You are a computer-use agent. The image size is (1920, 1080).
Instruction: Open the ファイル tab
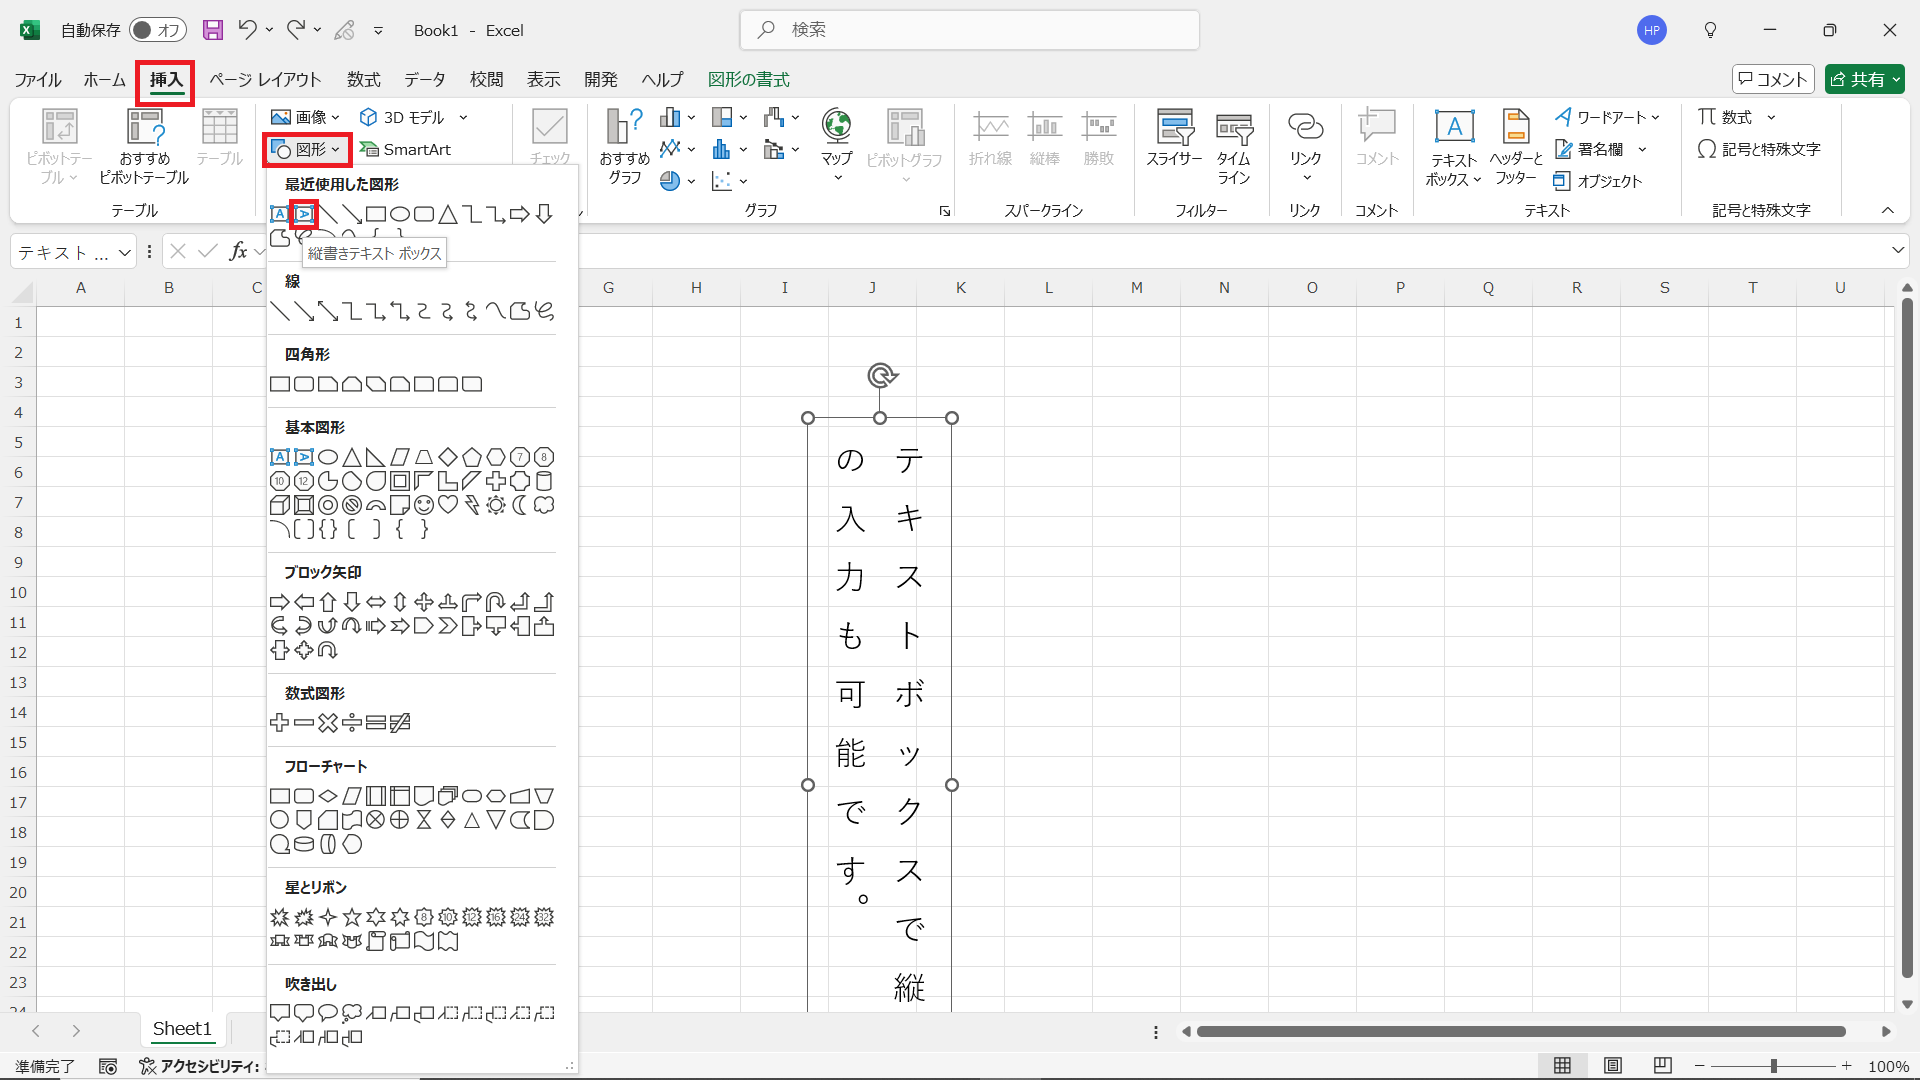click(x=38, y=79)
